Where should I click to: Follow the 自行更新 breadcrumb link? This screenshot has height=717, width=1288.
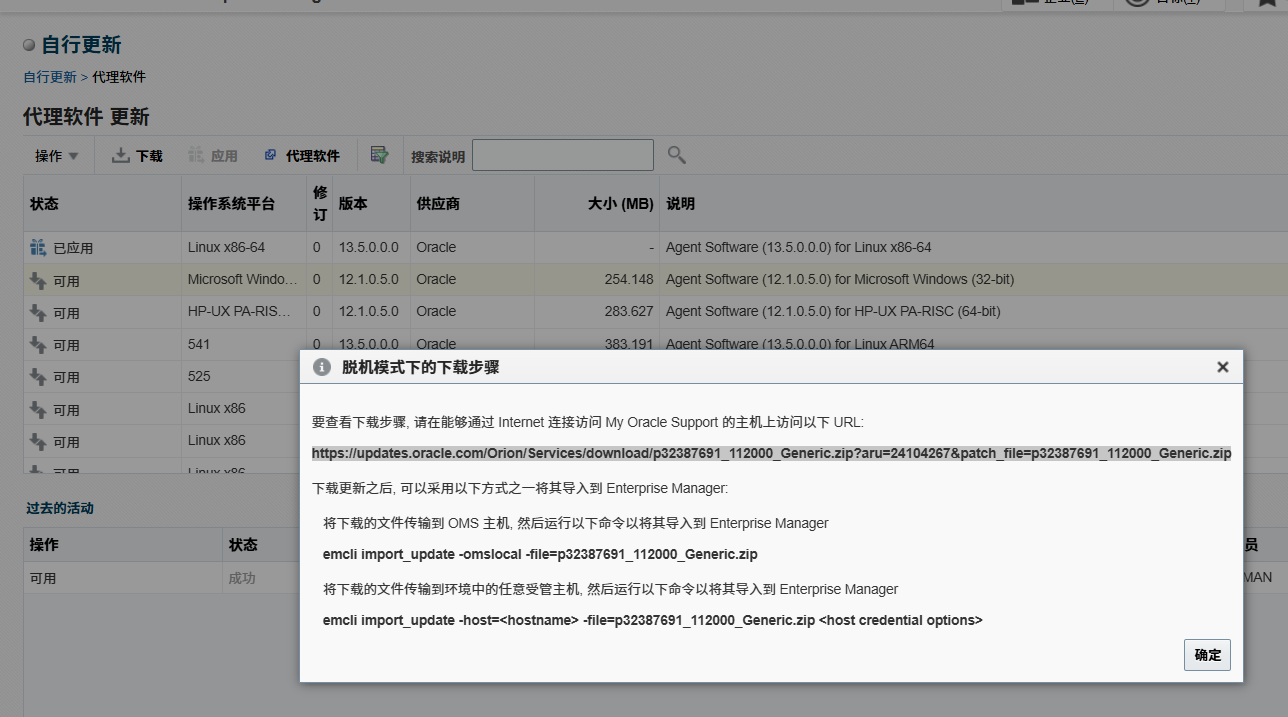pos(50,77)
